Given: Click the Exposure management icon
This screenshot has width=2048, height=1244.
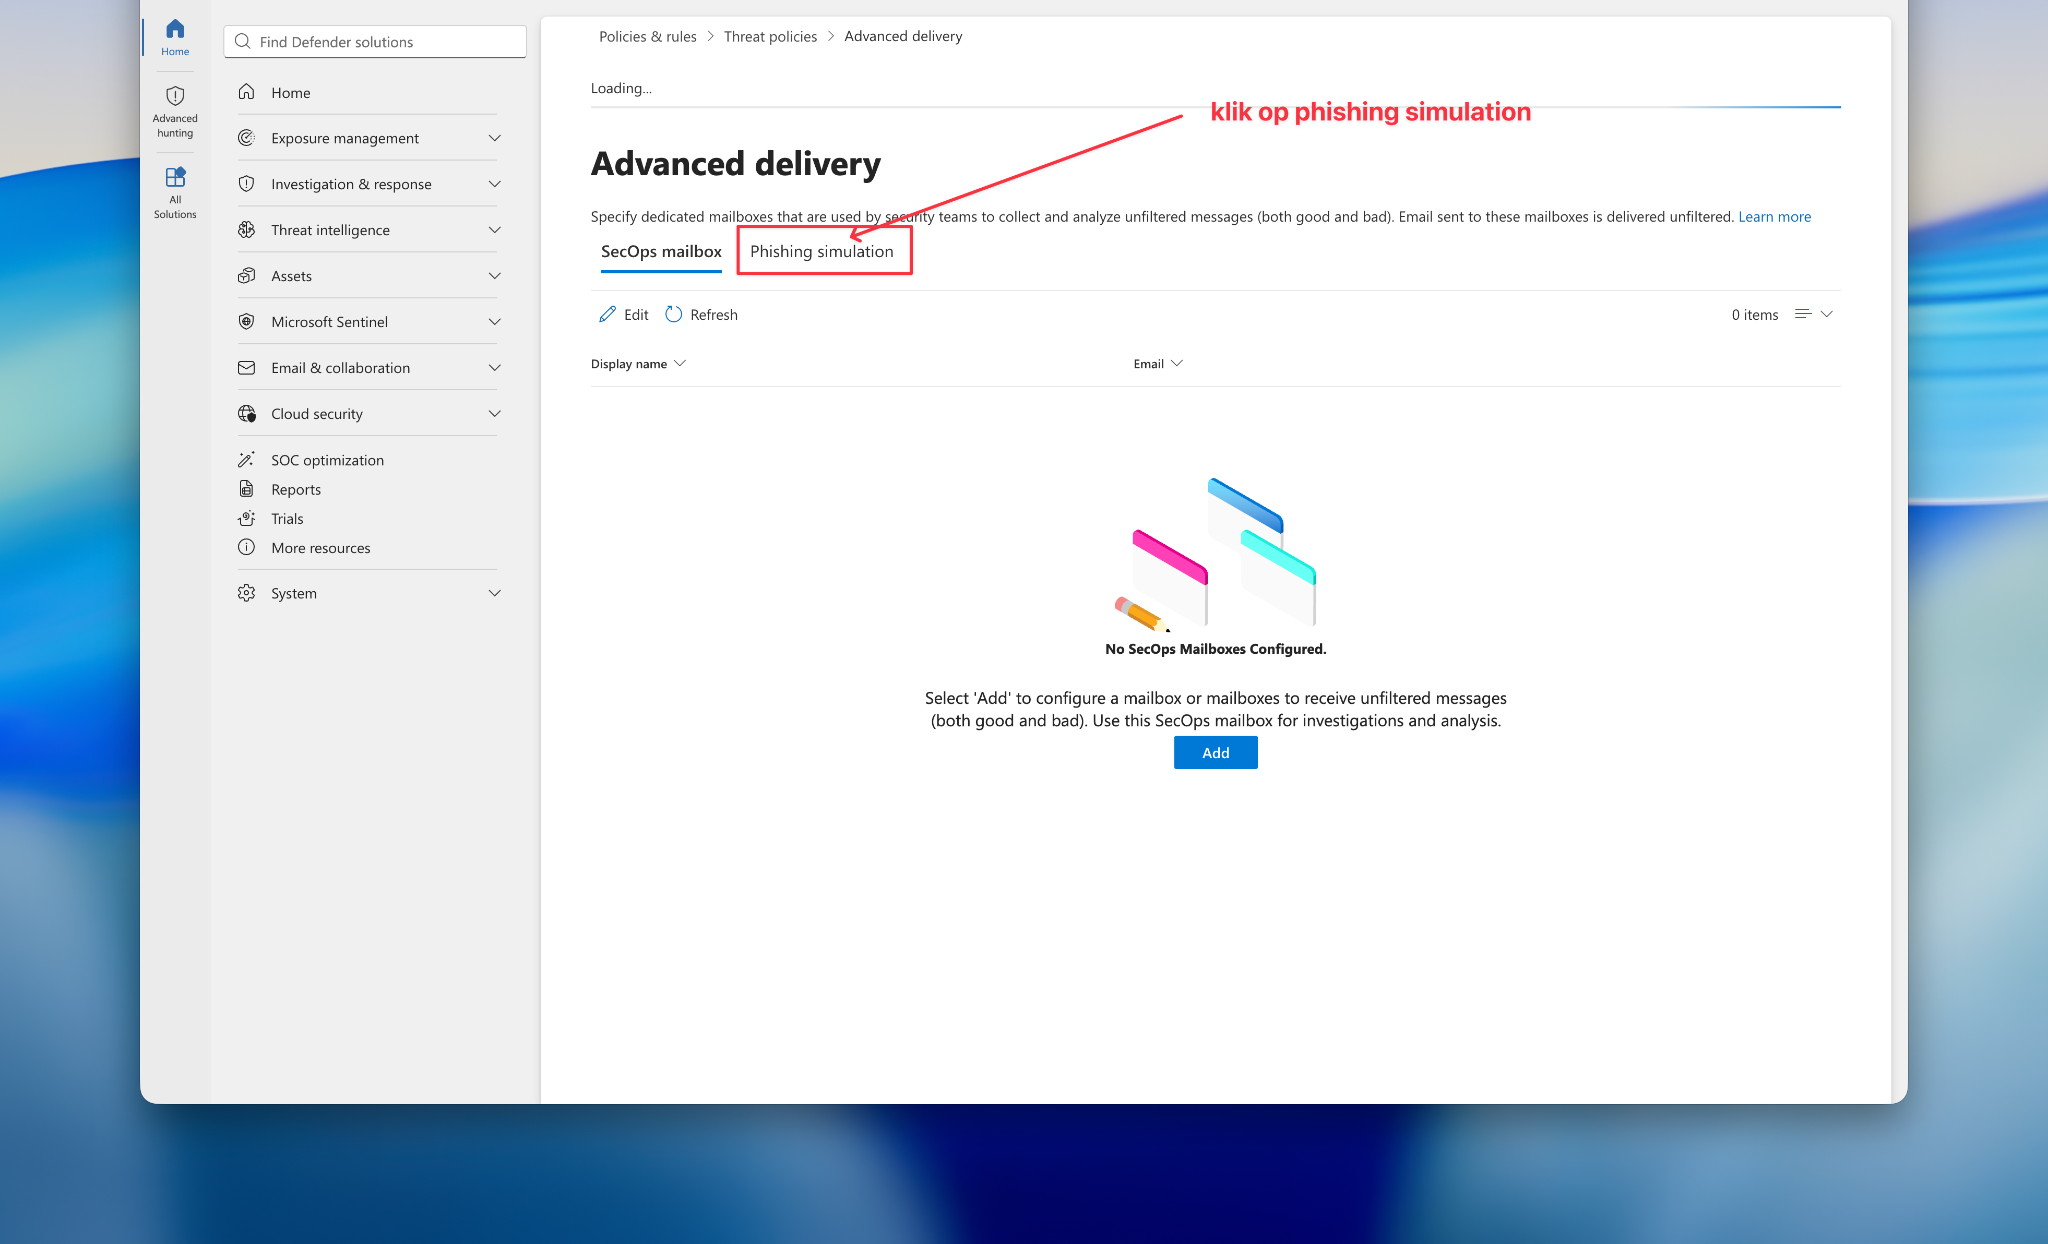Looking at the screenshot, I should click(x=246, y=138).
